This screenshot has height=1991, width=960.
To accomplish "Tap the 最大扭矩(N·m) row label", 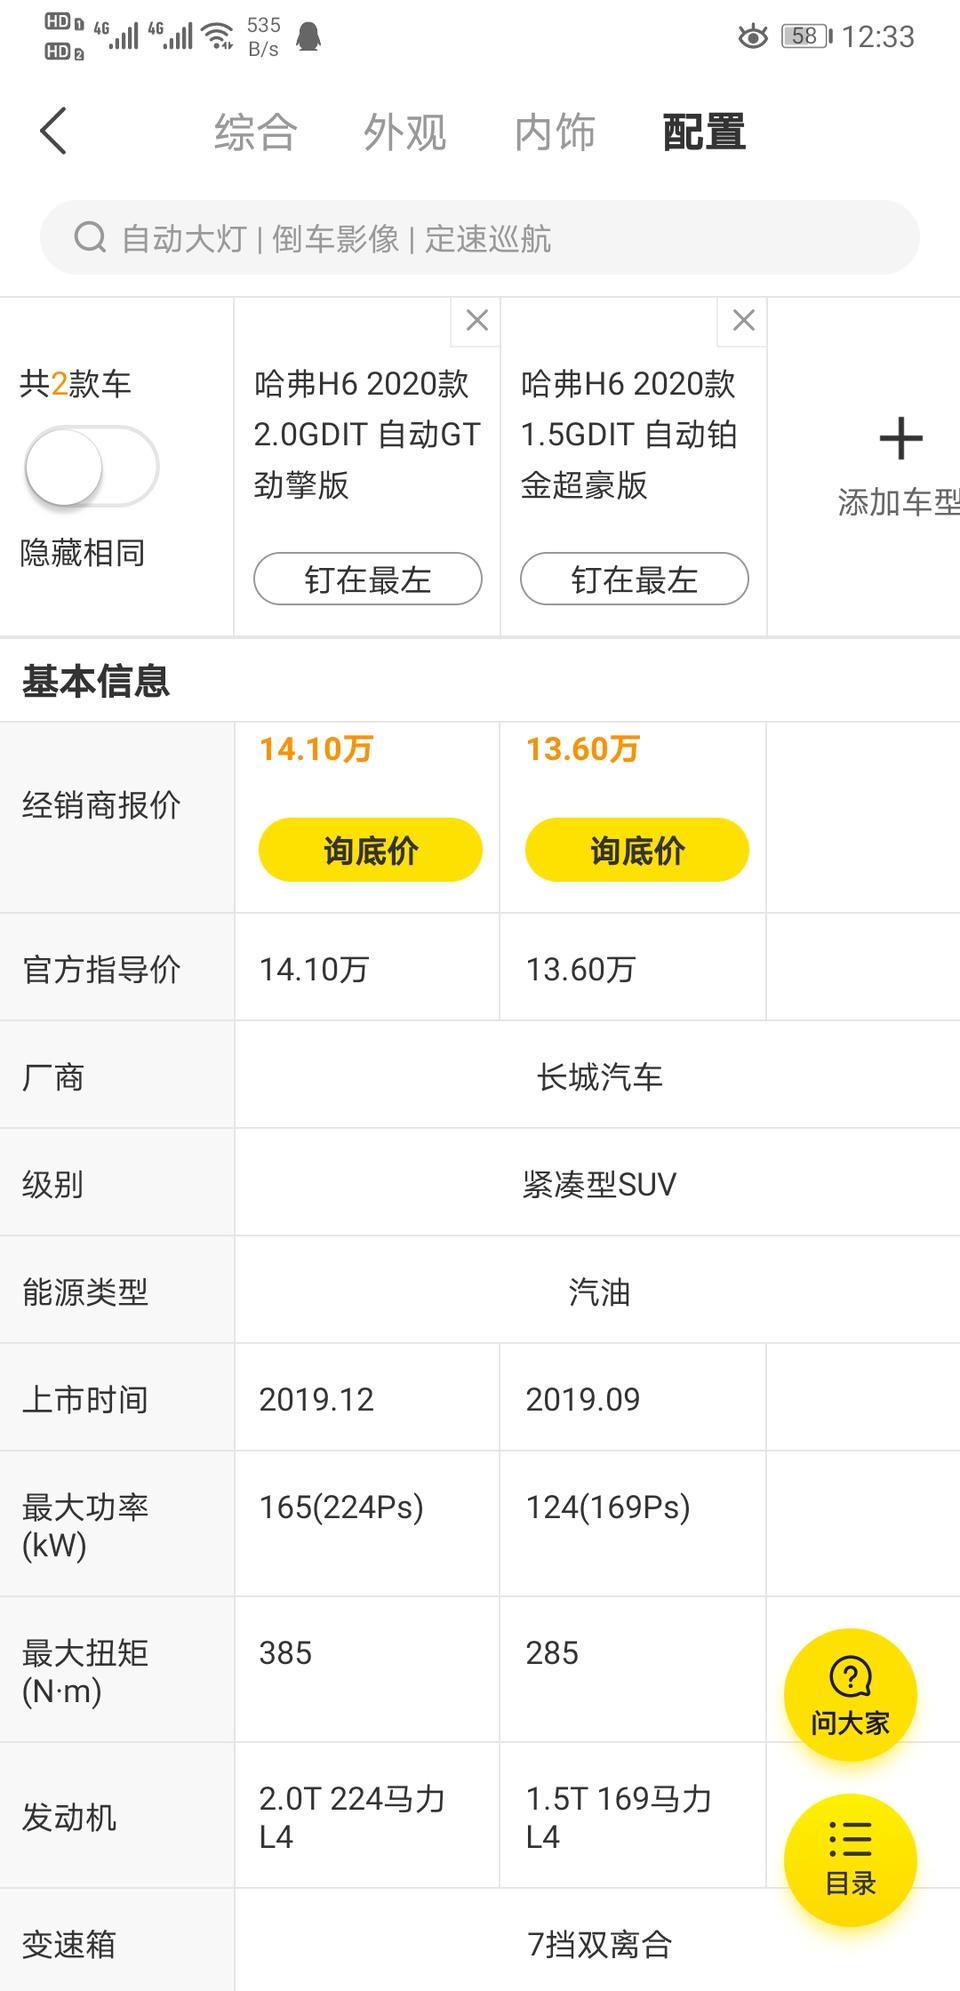I will 85,1671.
